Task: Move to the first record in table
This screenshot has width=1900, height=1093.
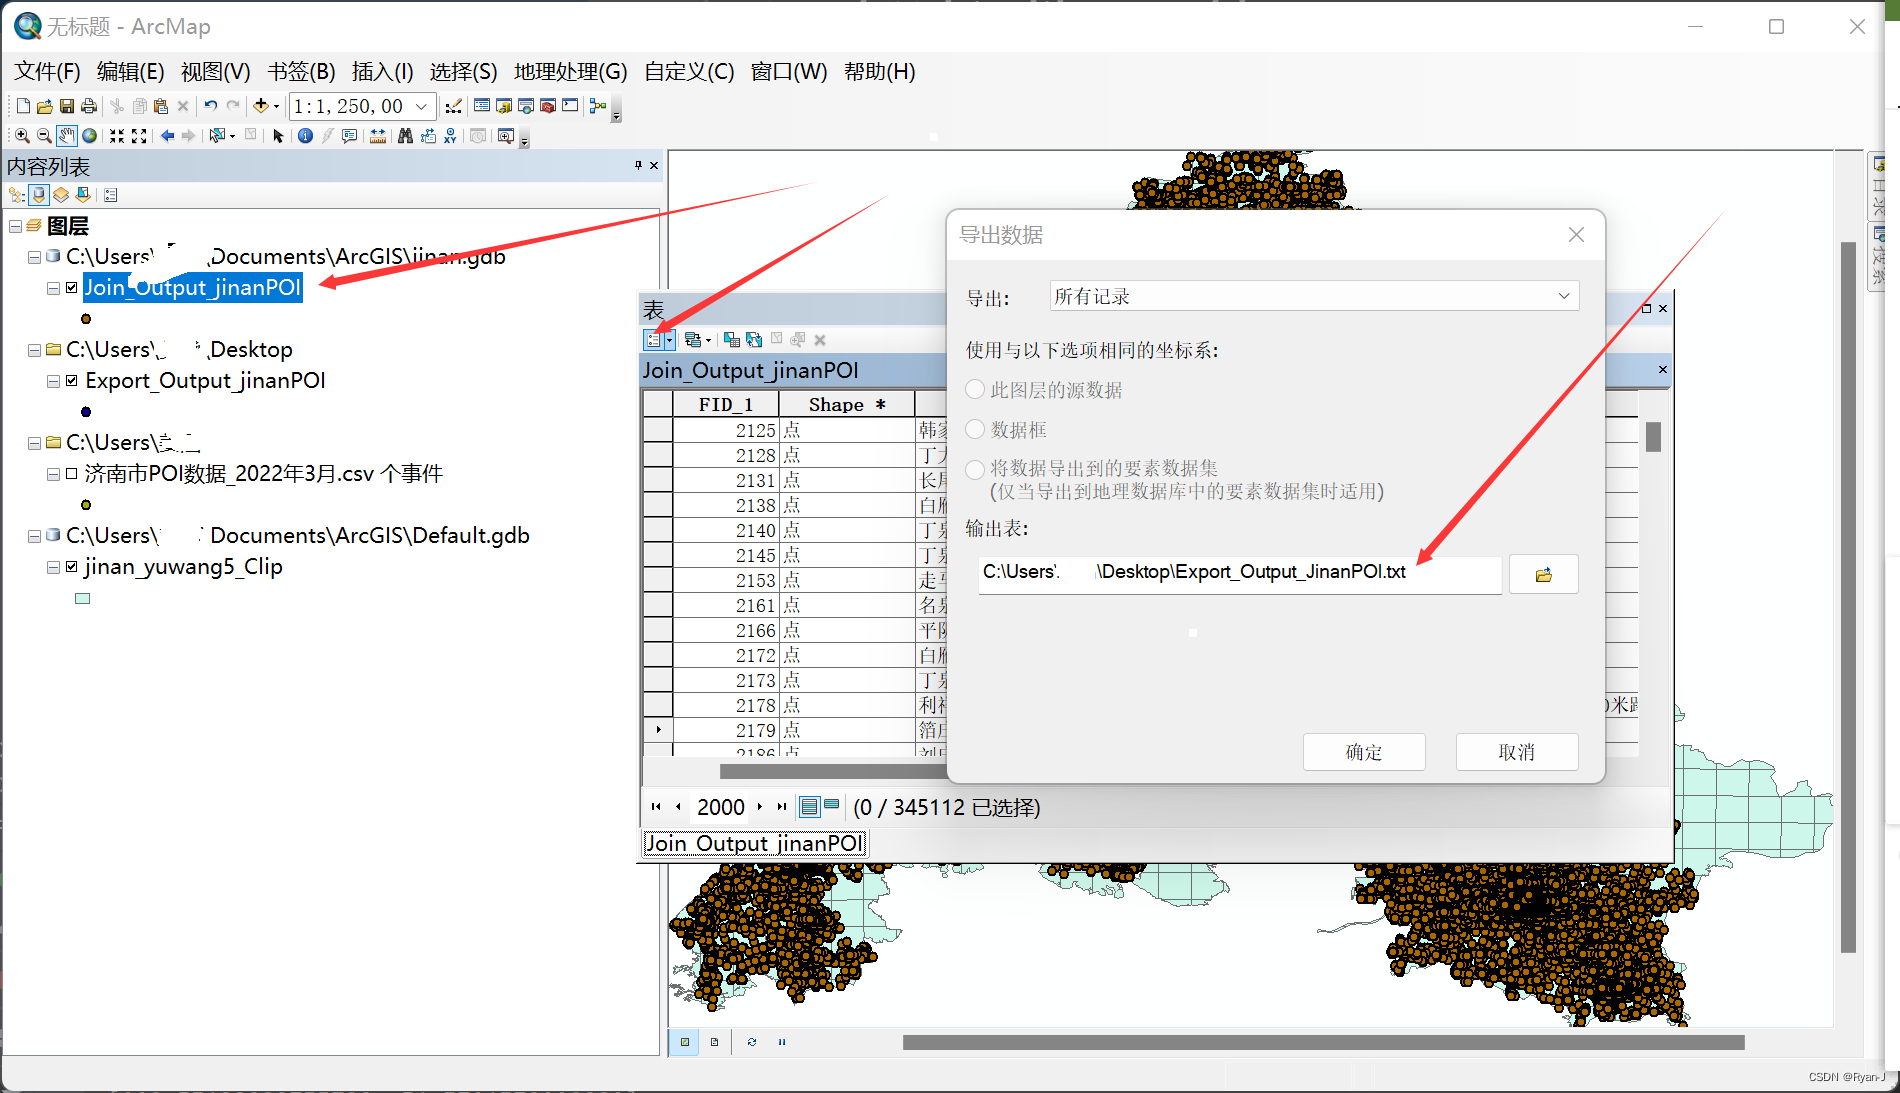Action: coord(655,806)
